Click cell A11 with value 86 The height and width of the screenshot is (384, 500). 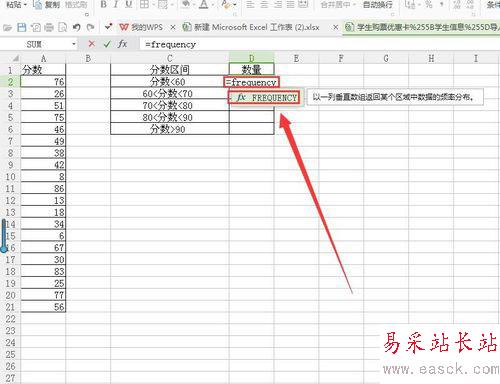43,188
